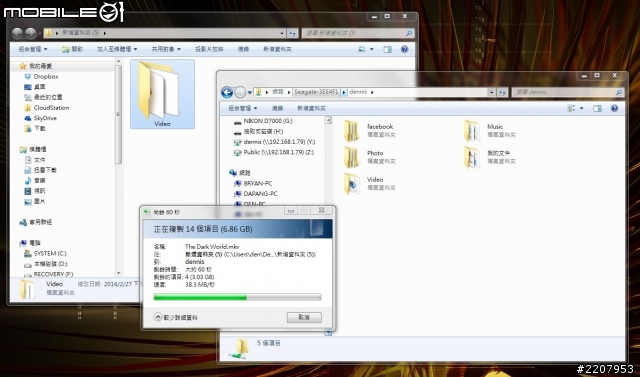This screenshot has width=640, height=377.
Task: Open view options dropdown in dennis window
Action: tap(582, 108)
